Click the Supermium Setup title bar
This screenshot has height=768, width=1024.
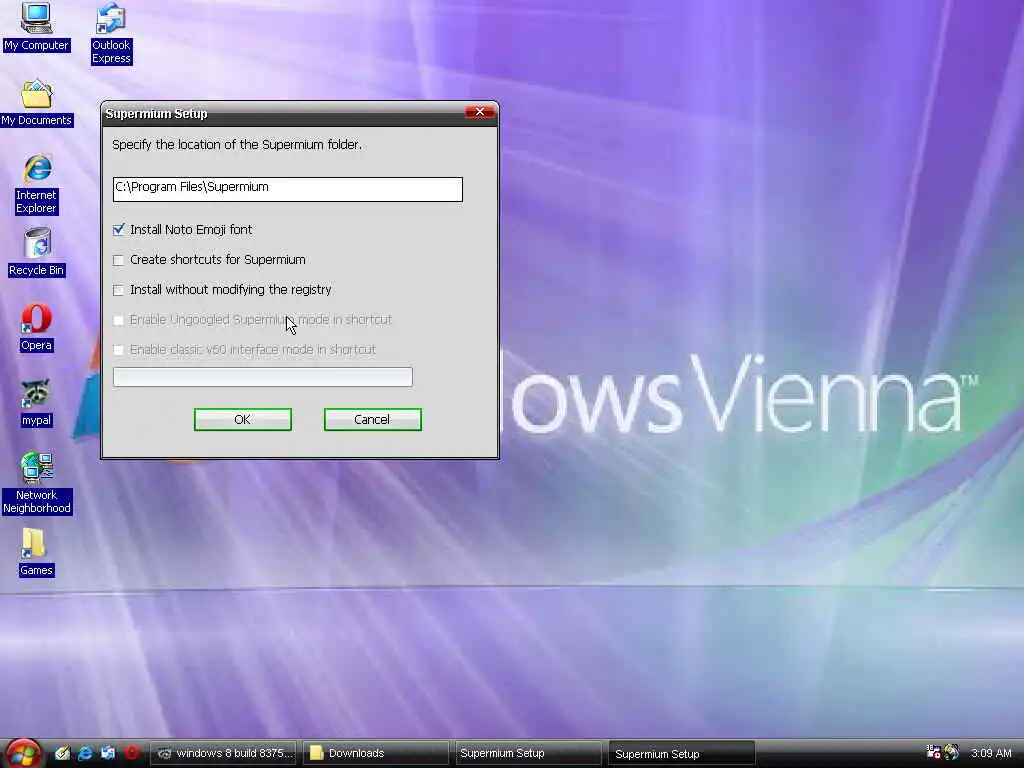click(x=284, y=113)
